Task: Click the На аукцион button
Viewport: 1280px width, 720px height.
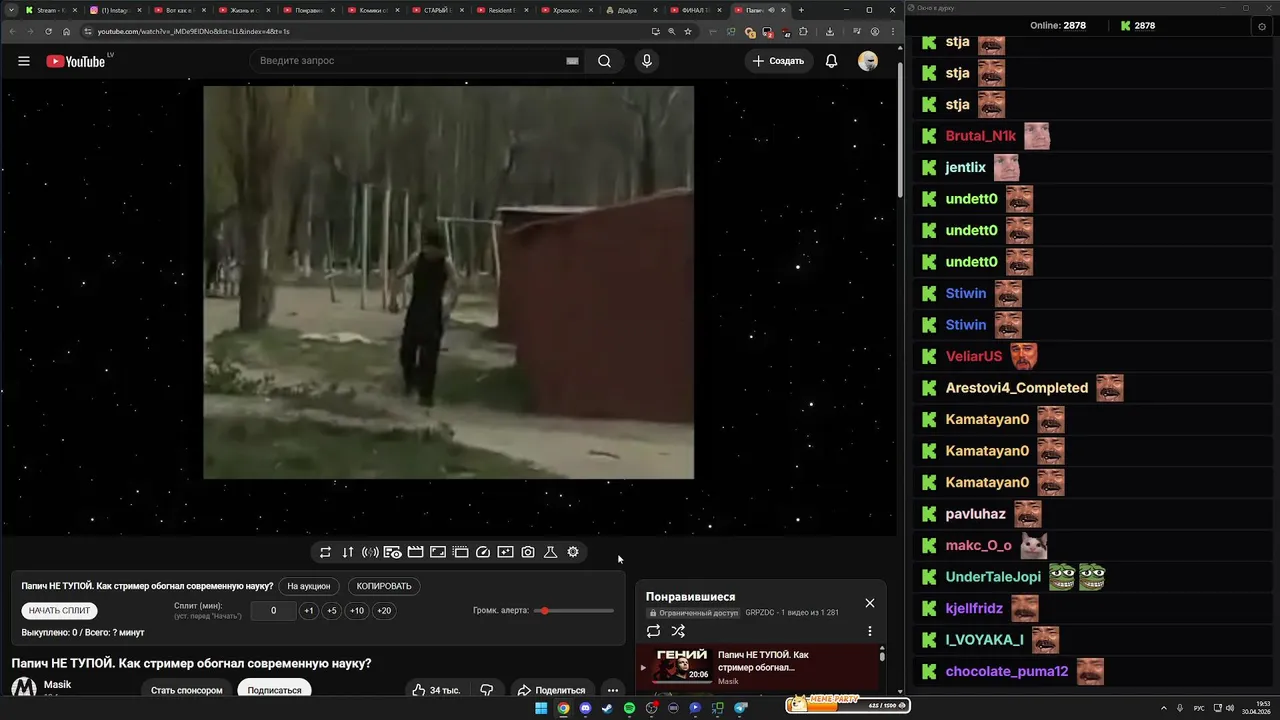Action: click(308, 586)
